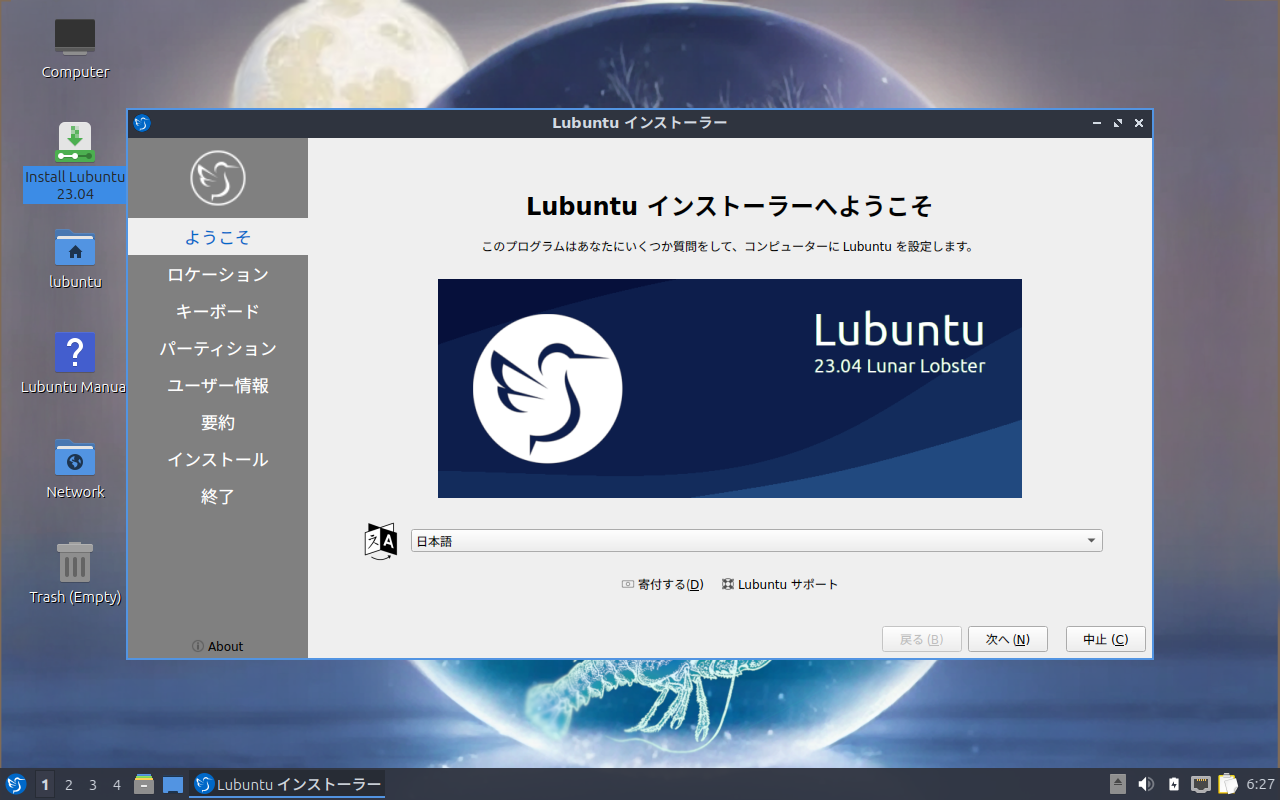Switch to virtual desktop 4
1280x800 pixels.
pyautogui.click(x=117, y=784)
